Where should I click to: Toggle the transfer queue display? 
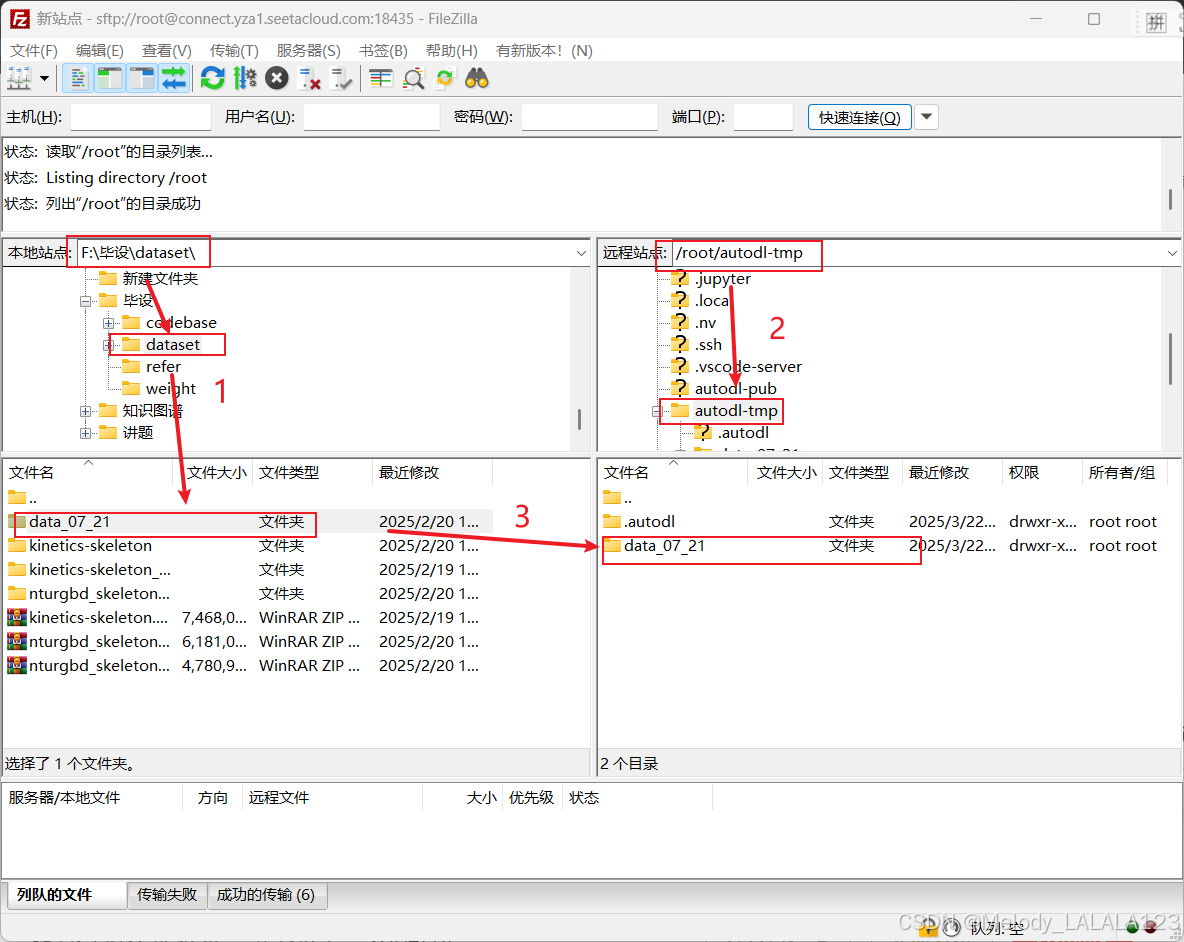(174, 78)
